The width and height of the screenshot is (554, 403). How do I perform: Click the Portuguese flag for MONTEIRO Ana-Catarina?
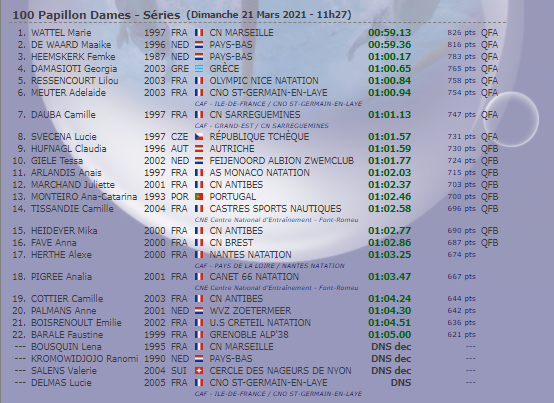tap(199, 197)
